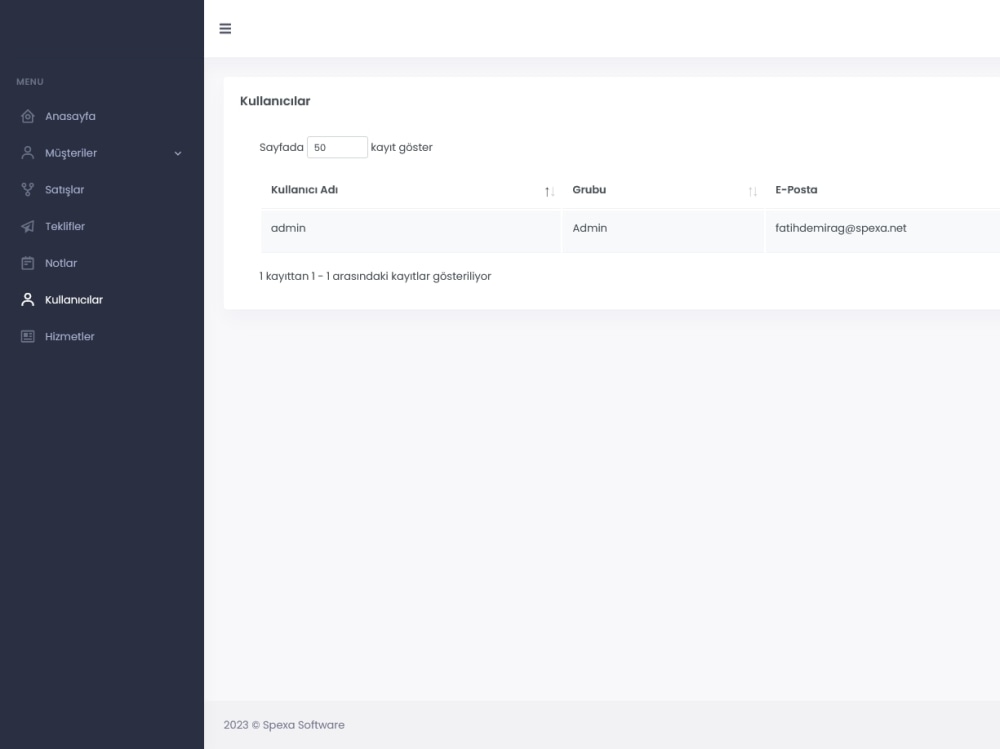Click the Kullanıcılar page heading

click(x=275, y=101)
